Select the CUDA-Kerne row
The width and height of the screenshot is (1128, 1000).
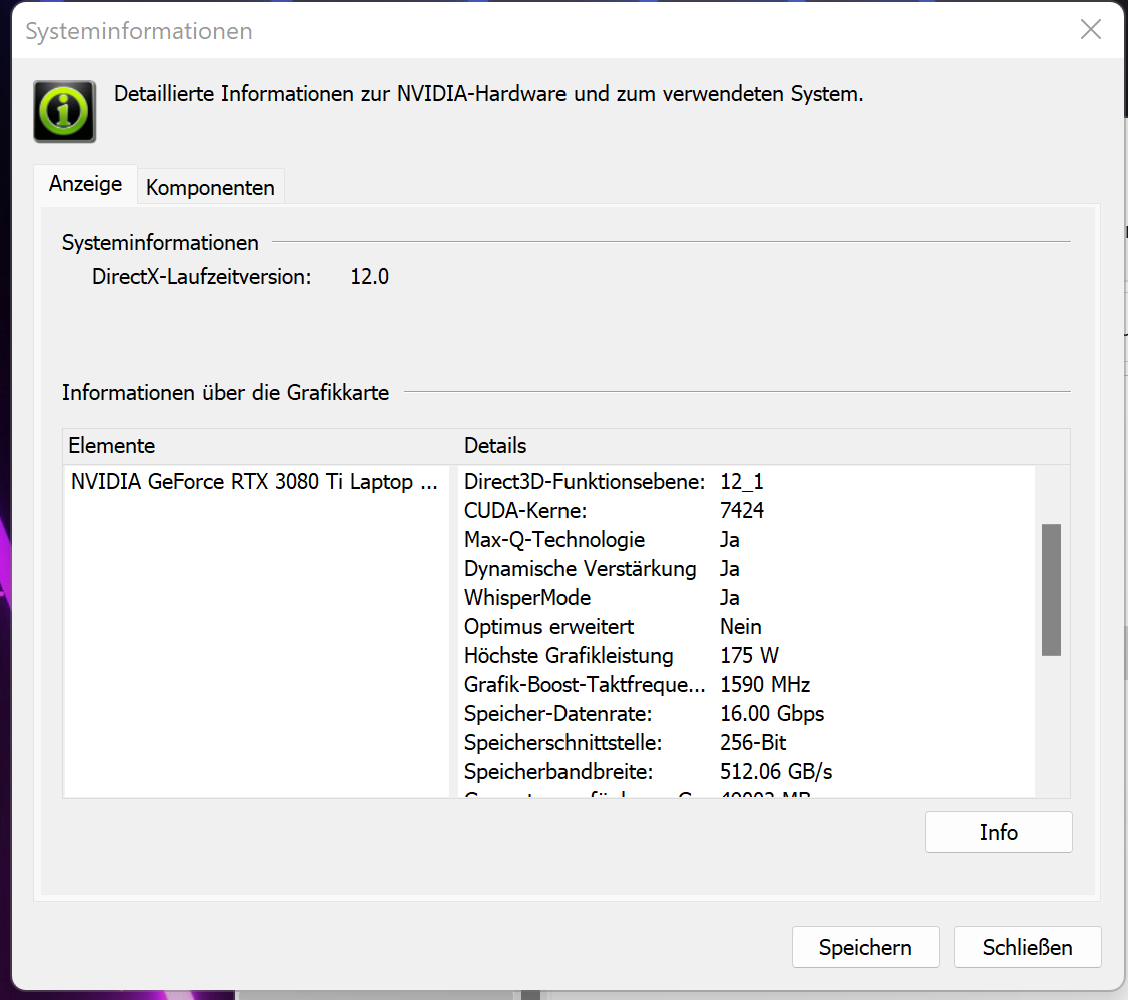[614, 511]
